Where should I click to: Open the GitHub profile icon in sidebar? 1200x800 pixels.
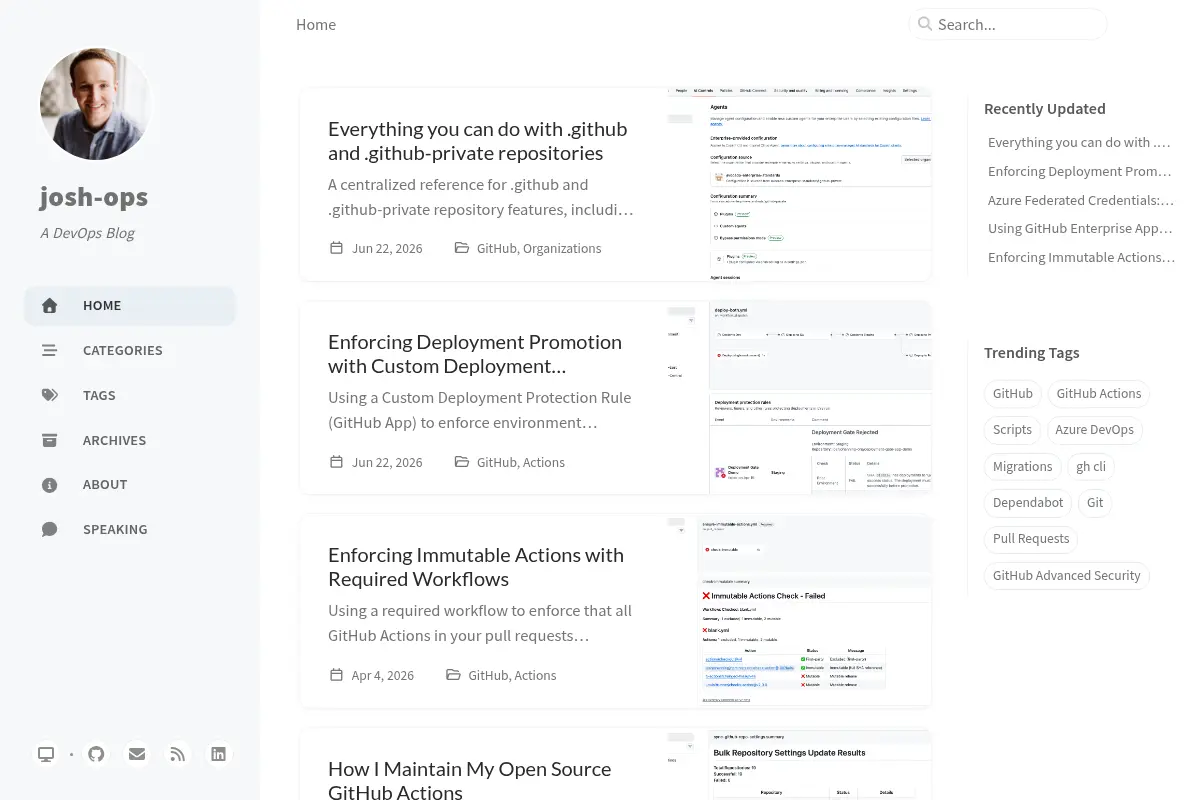(96, 754)
